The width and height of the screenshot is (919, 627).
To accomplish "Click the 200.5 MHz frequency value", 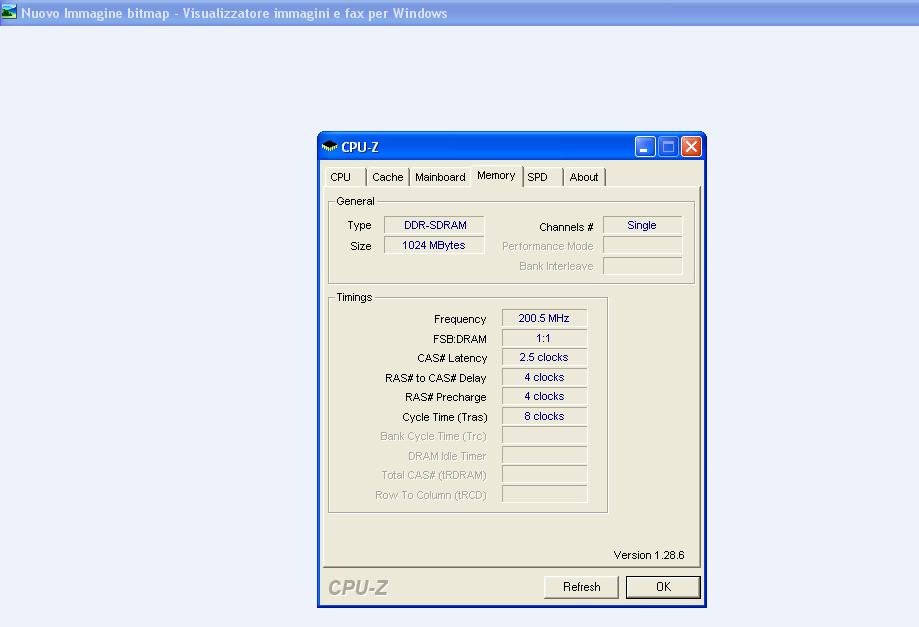I will 544,318.
